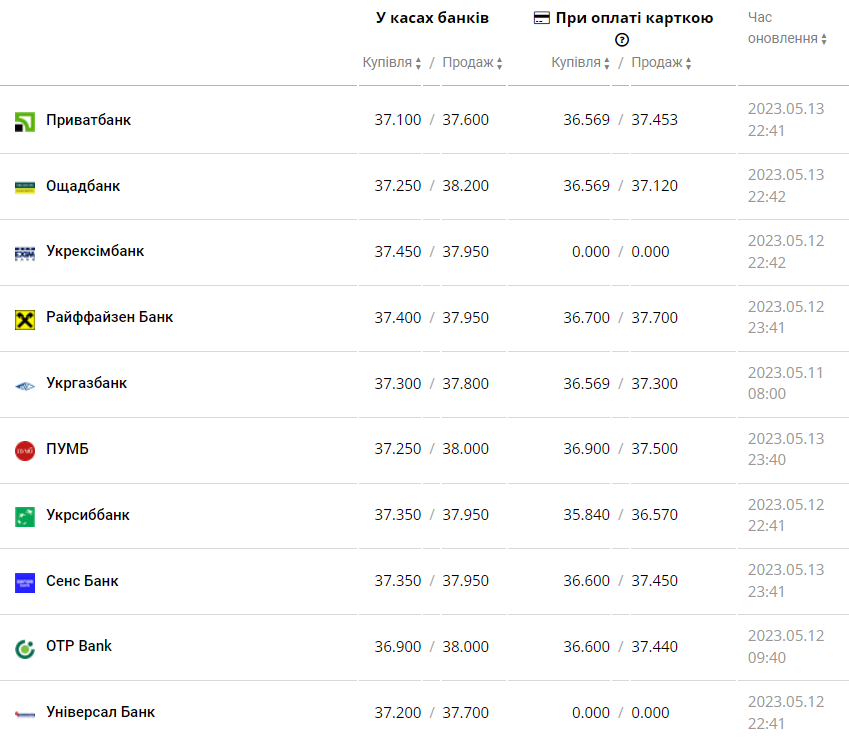Click the Райффайзен Банк logo icon

[25, 319]
